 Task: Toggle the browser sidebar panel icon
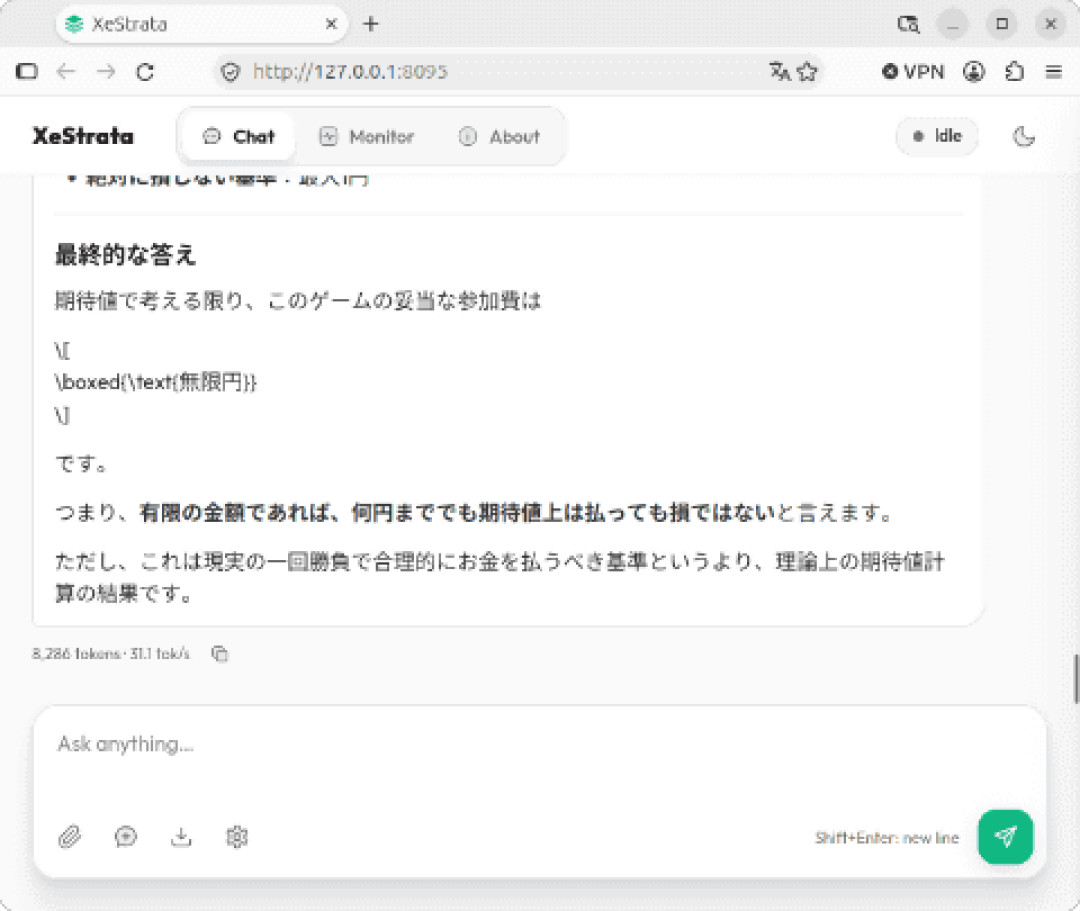click(x=27, y=72)
